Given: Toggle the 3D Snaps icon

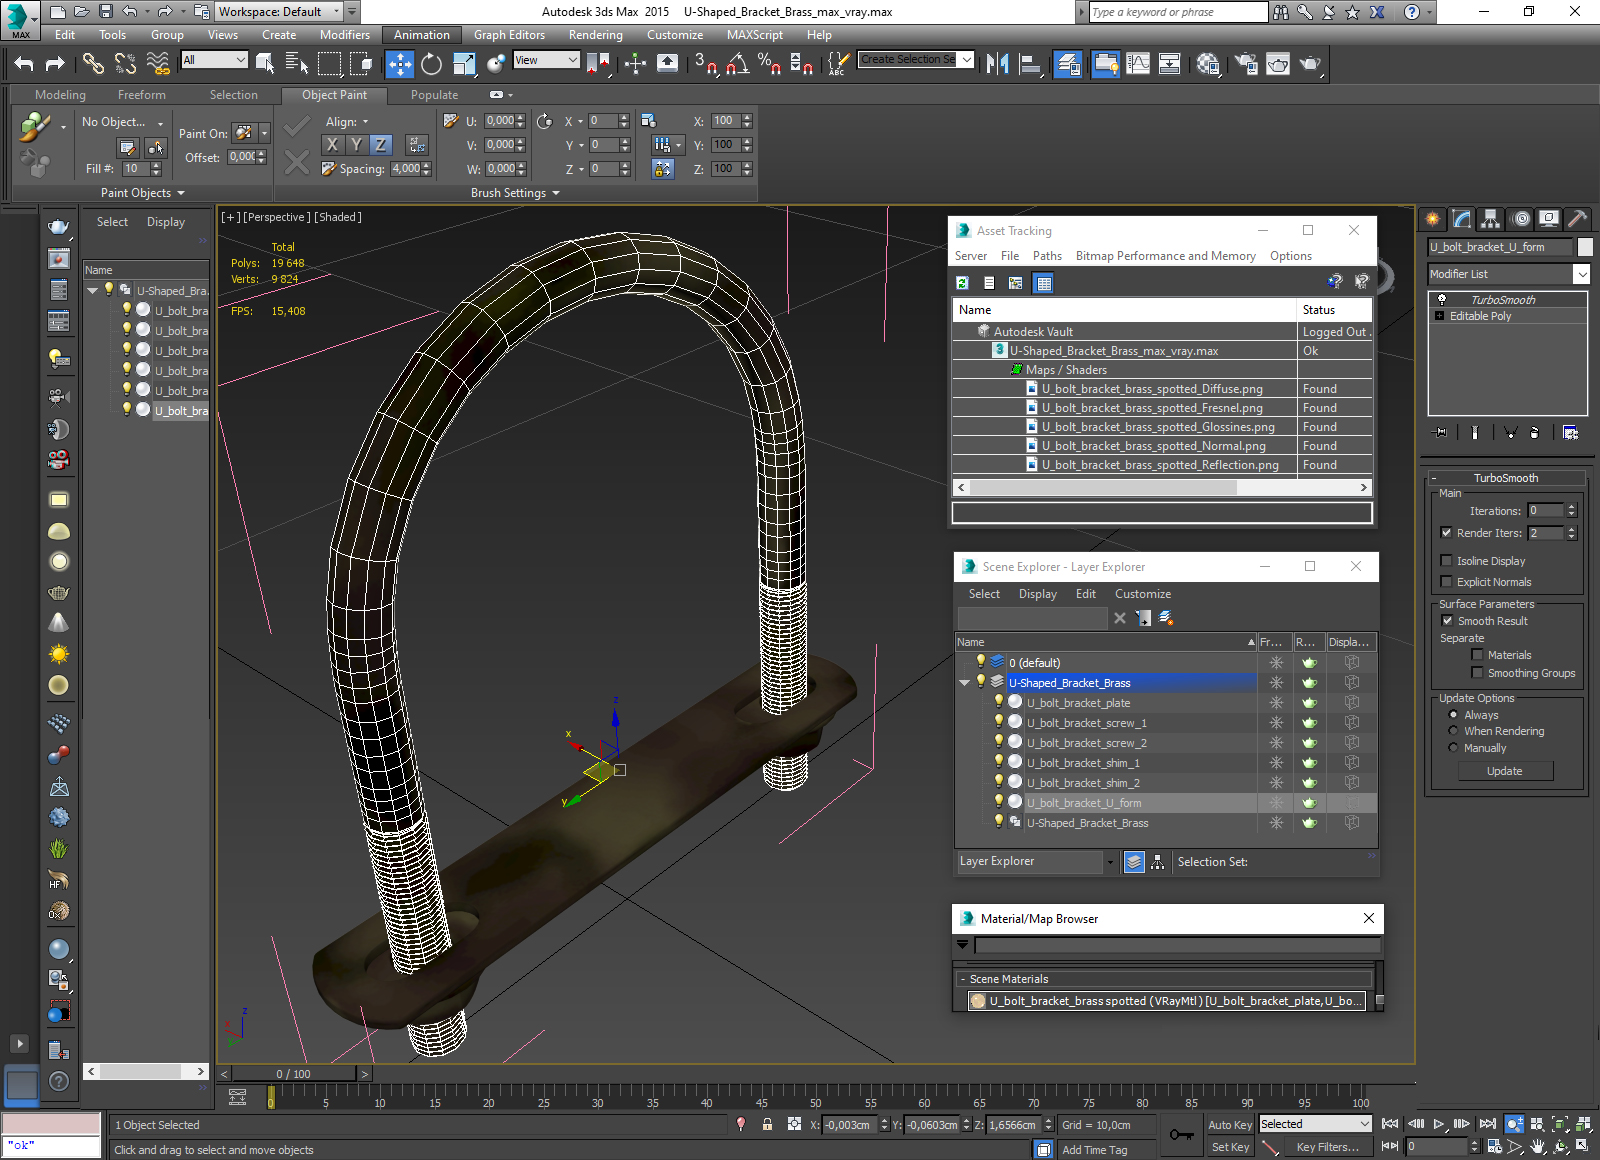Looking at the screenshot, I should [705, 64].
